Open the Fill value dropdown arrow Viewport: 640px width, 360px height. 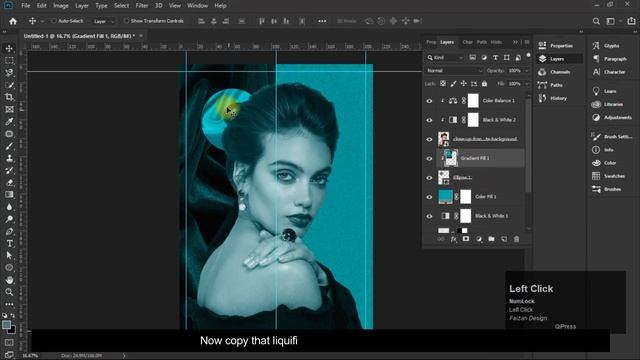(527, 84)
